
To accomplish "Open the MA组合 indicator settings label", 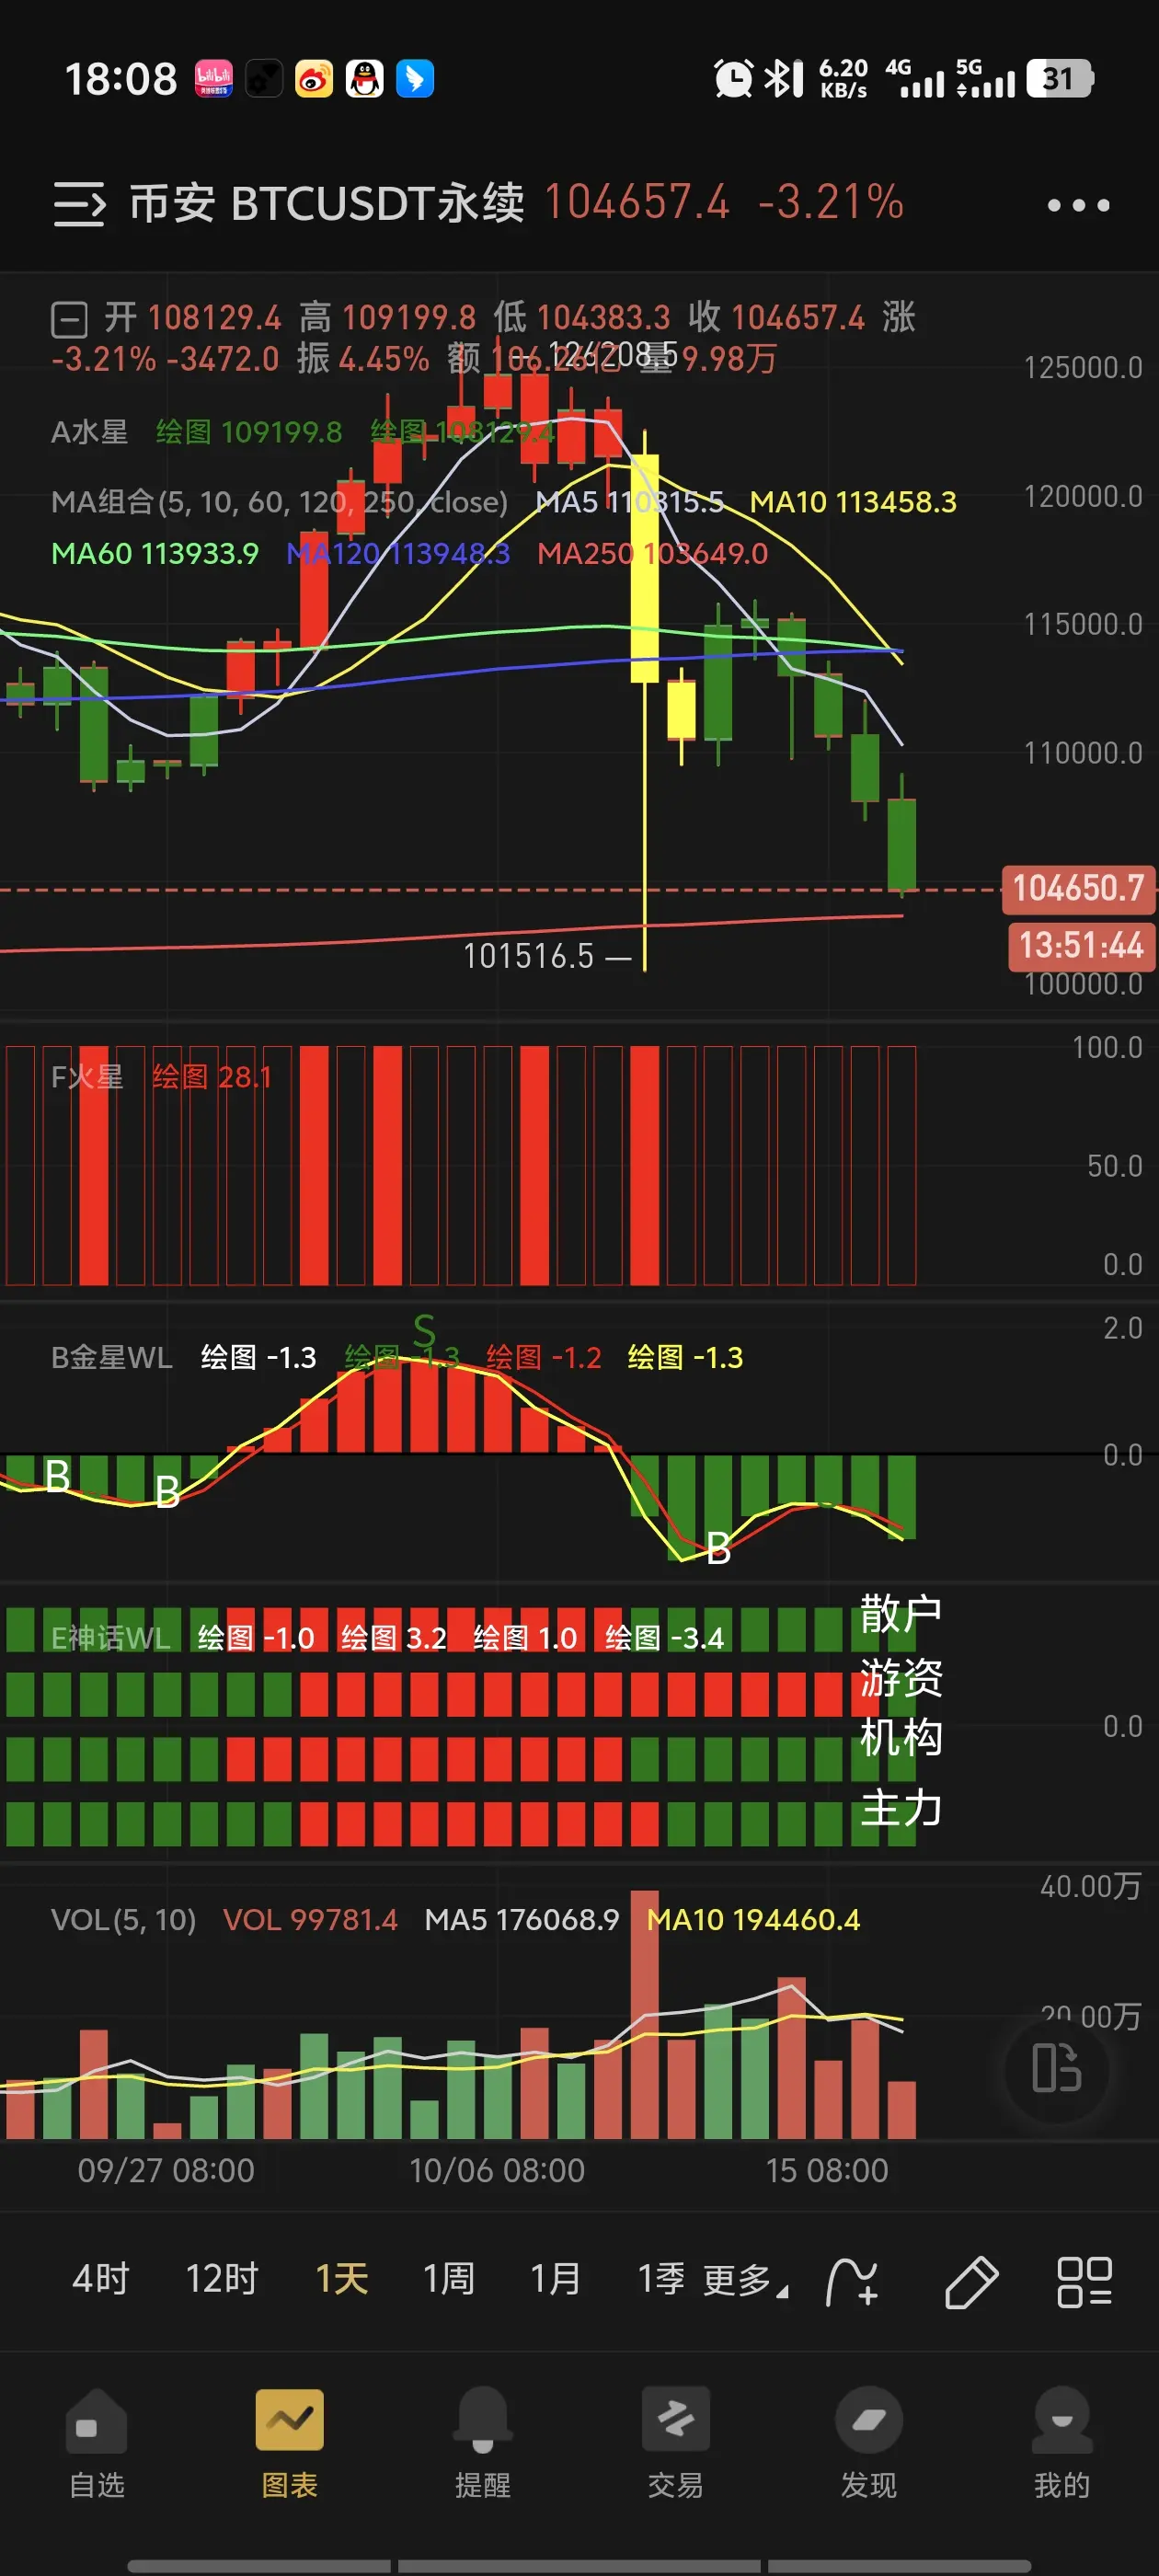I will point(280,502).
